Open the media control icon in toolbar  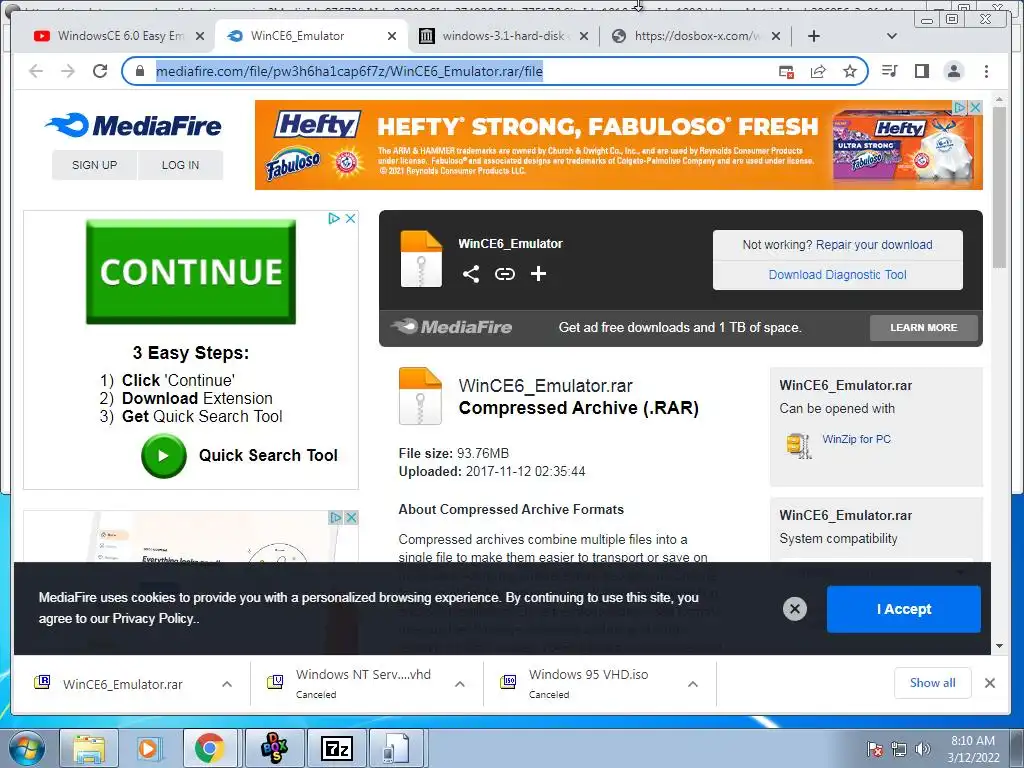point(889,71)
